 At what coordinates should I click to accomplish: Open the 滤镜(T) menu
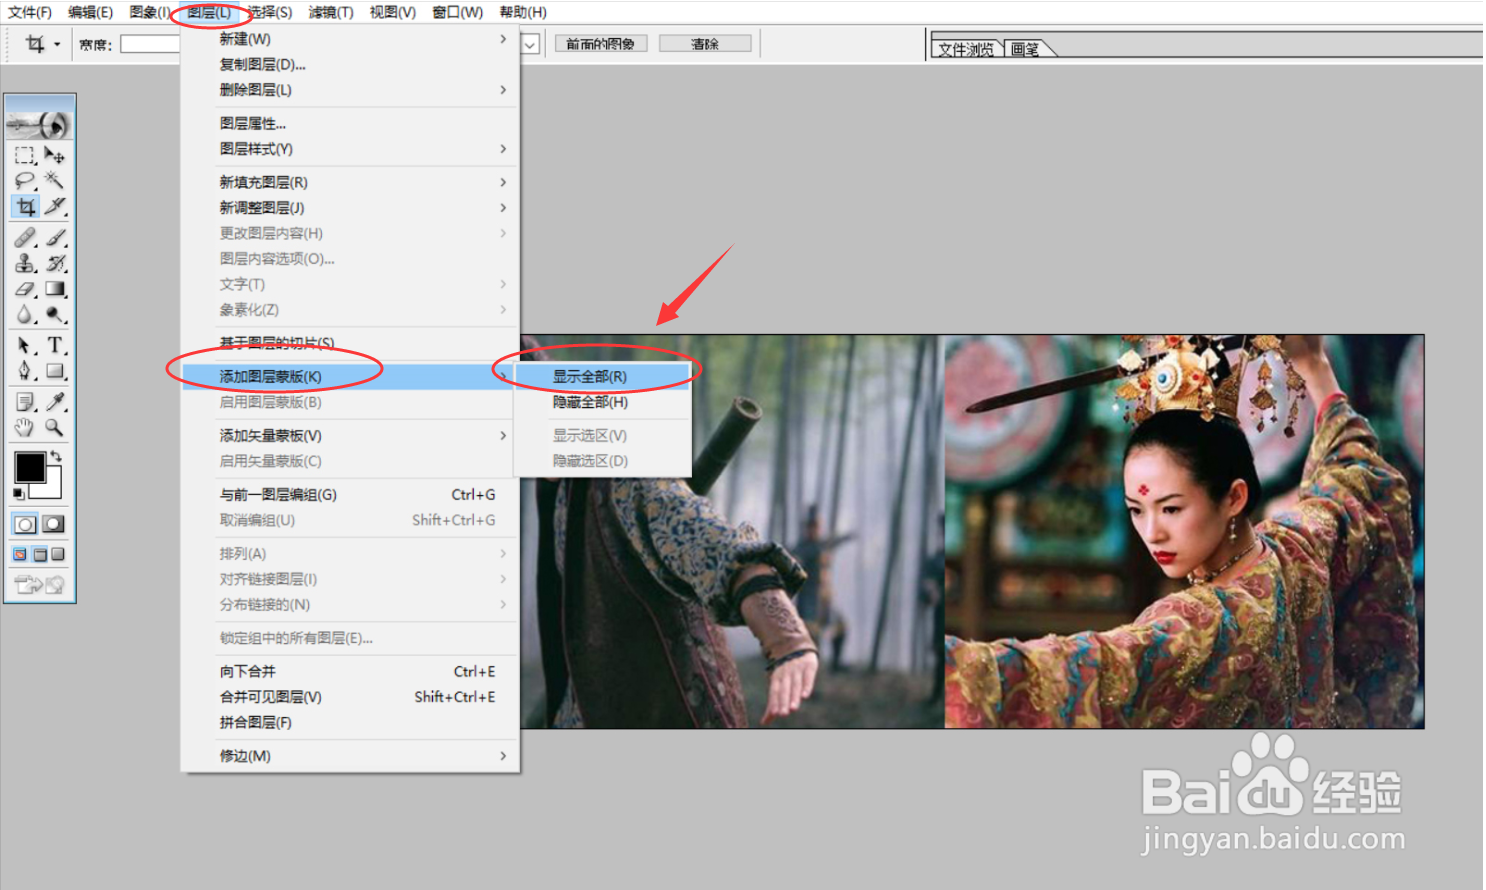pos(331,13)
